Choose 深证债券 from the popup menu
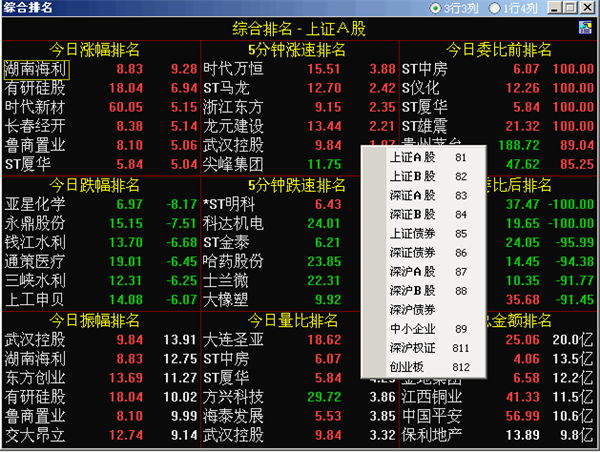This screenshot has width=600, height=452. tap(424, 253)
